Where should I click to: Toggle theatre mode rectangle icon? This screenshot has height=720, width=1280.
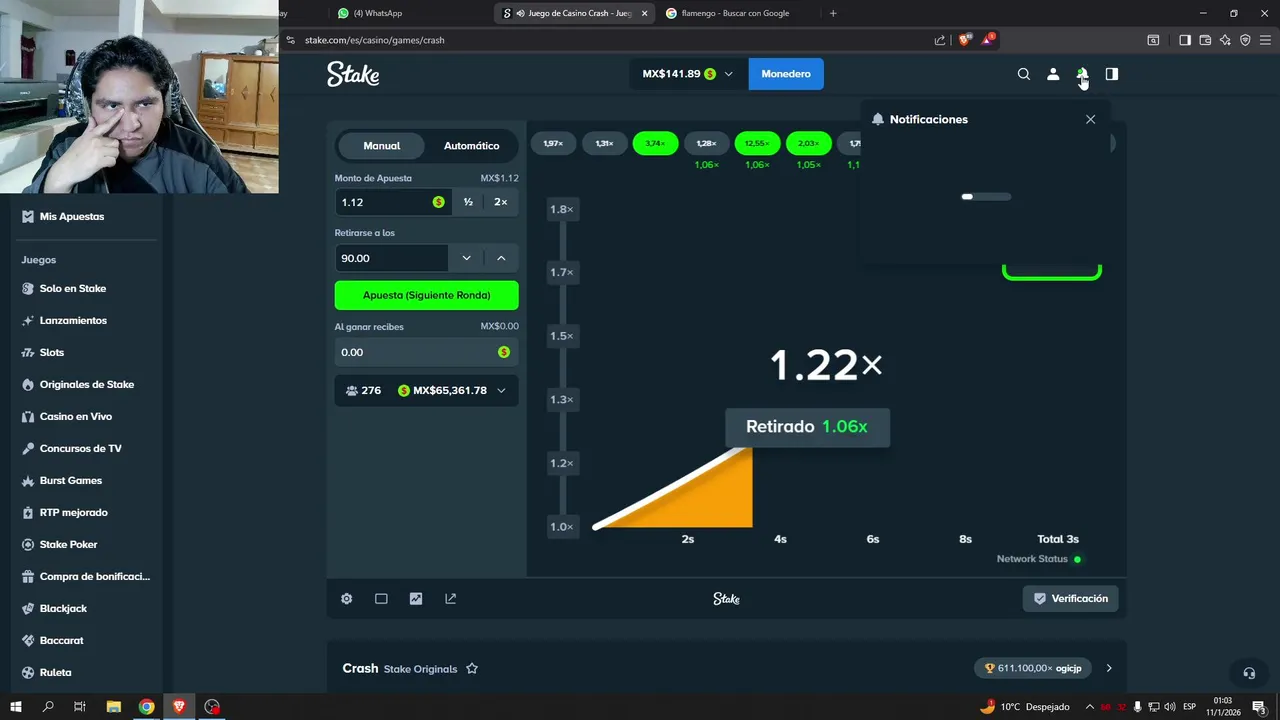pyautogui.click(x=381, y=599)
